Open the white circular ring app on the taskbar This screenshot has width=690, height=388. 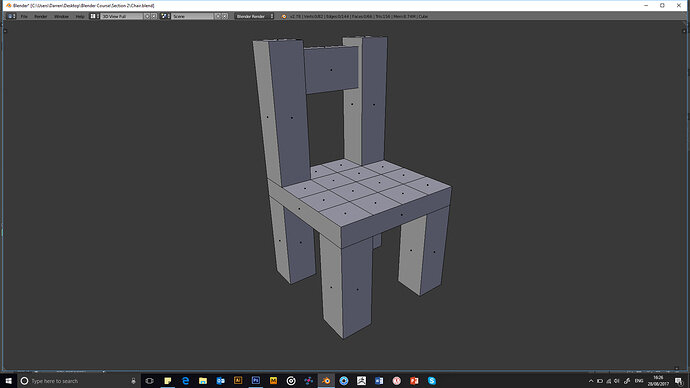[x=291, y=381]
